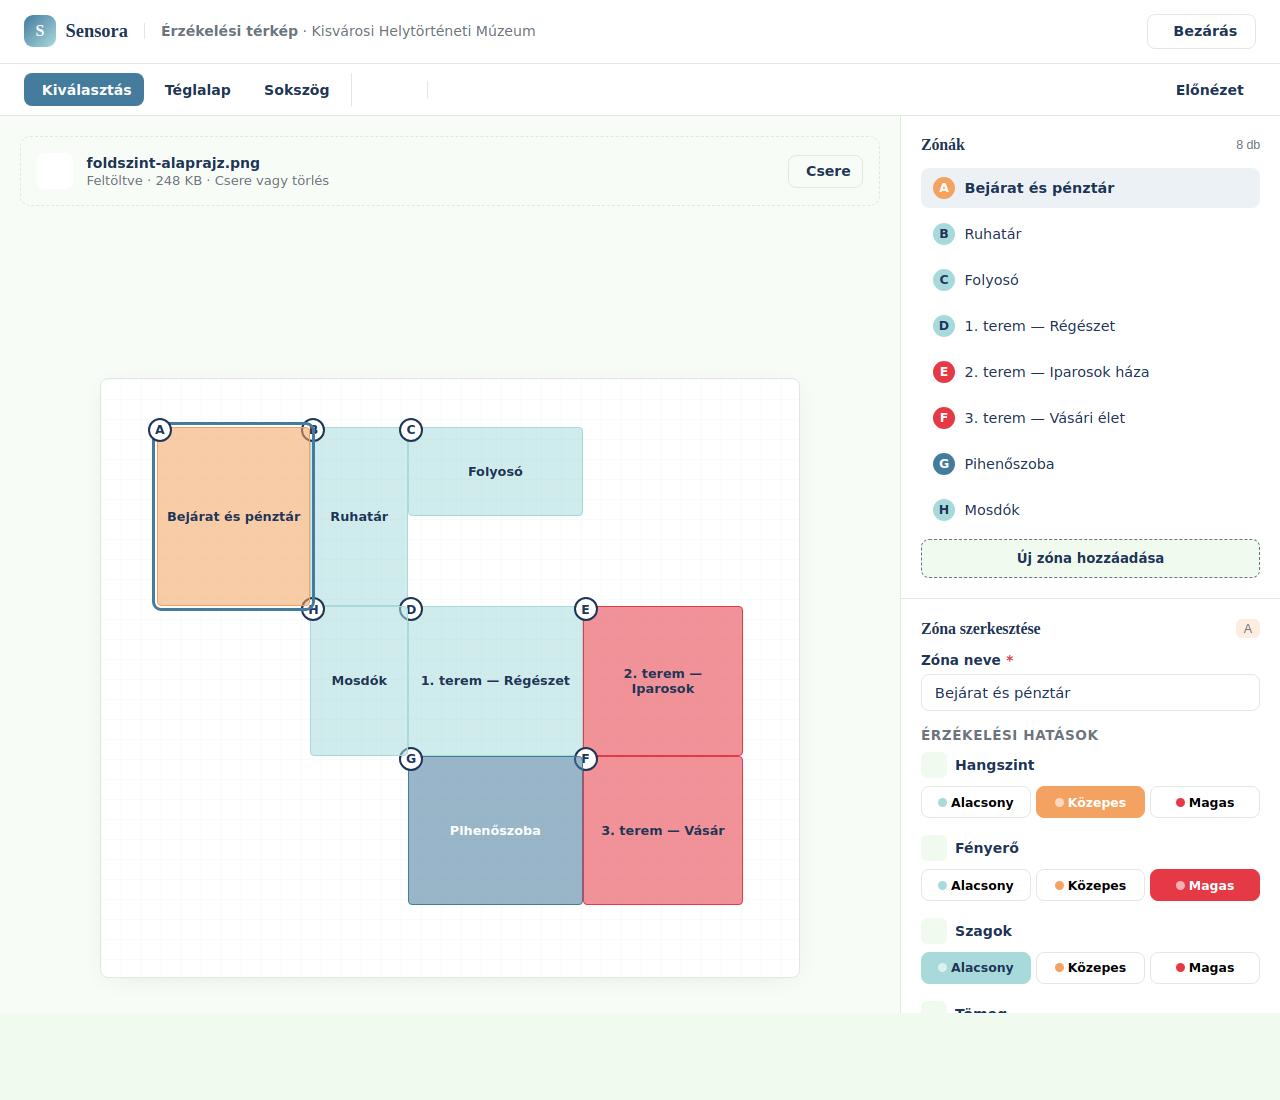Set Szagok to Közepes
The height and width of the screenshot is (1100, 1280).
[x=1090, y=968]
